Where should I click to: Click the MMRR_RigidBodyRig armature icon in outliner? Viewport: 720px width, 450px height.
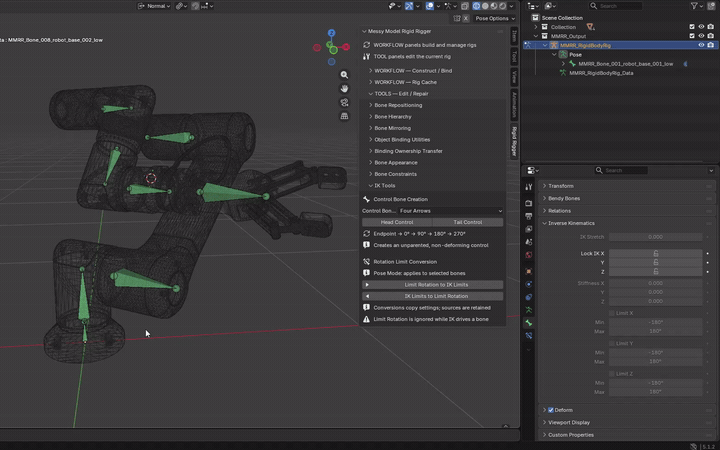pos(554,45)
